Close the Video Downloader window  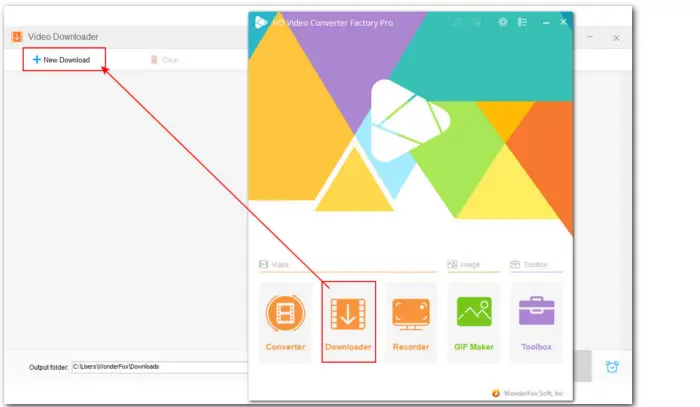click(x=616, y=38)
